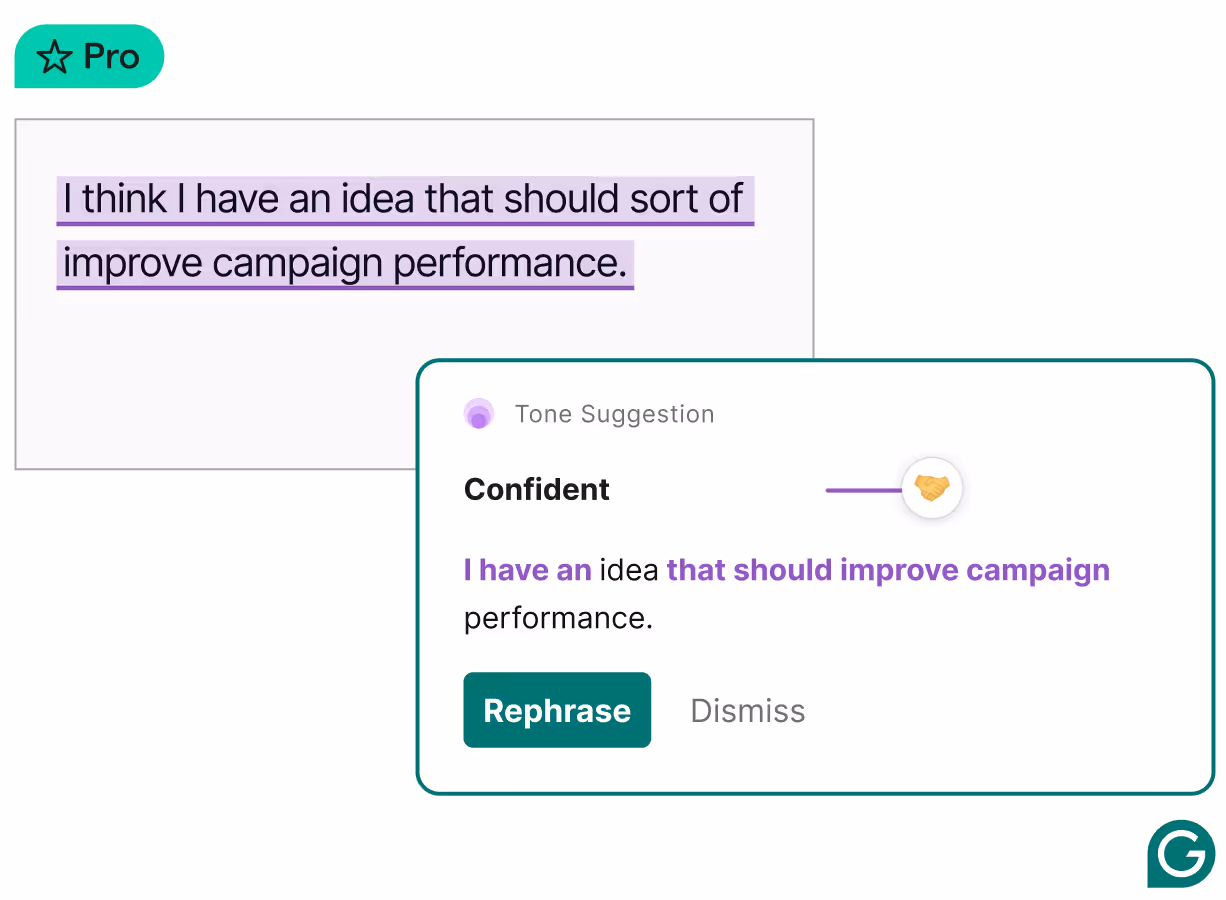
Task: Click the word 'idea' in the suggestion
Action: click(x=629, y=570)
